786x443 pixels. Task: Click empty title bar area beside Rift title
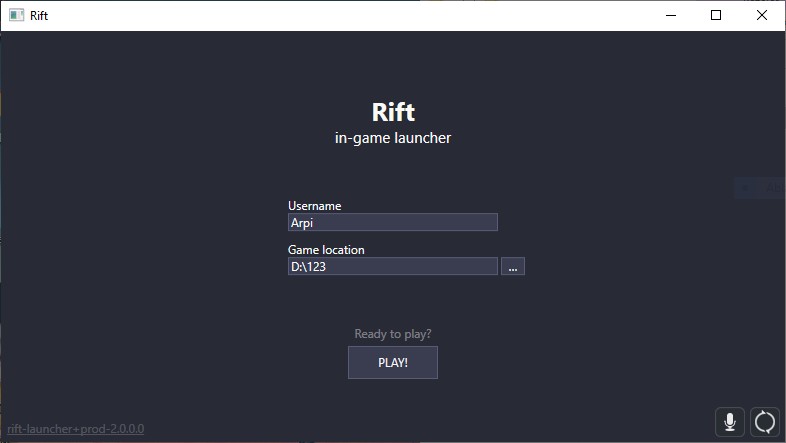350,15
